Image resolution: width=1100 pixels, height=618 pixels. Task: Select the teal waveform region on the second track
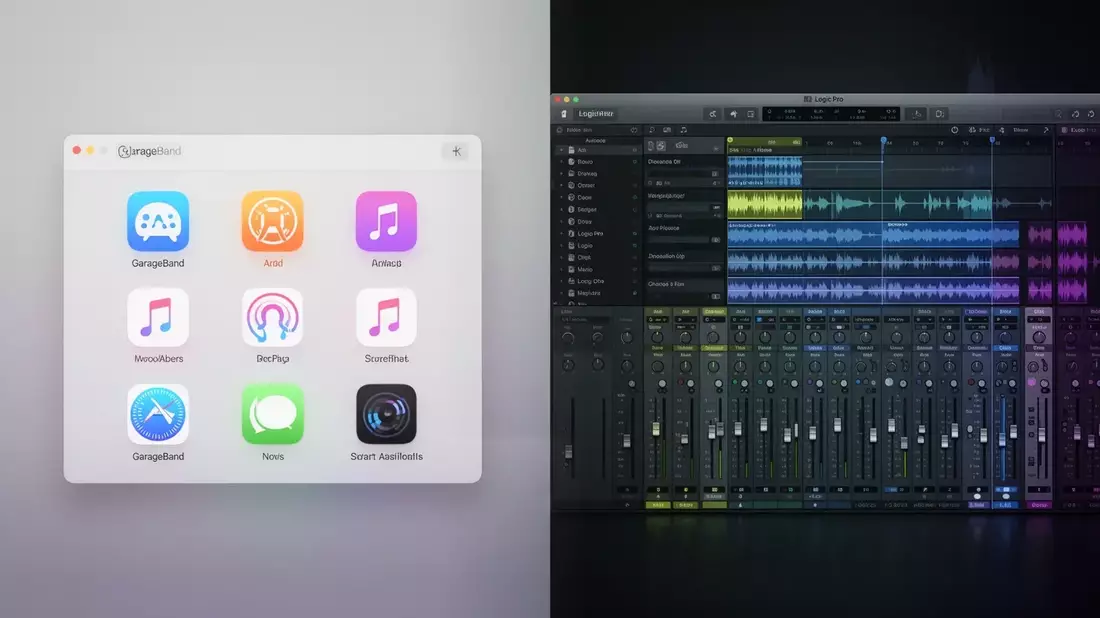[897, 205]
